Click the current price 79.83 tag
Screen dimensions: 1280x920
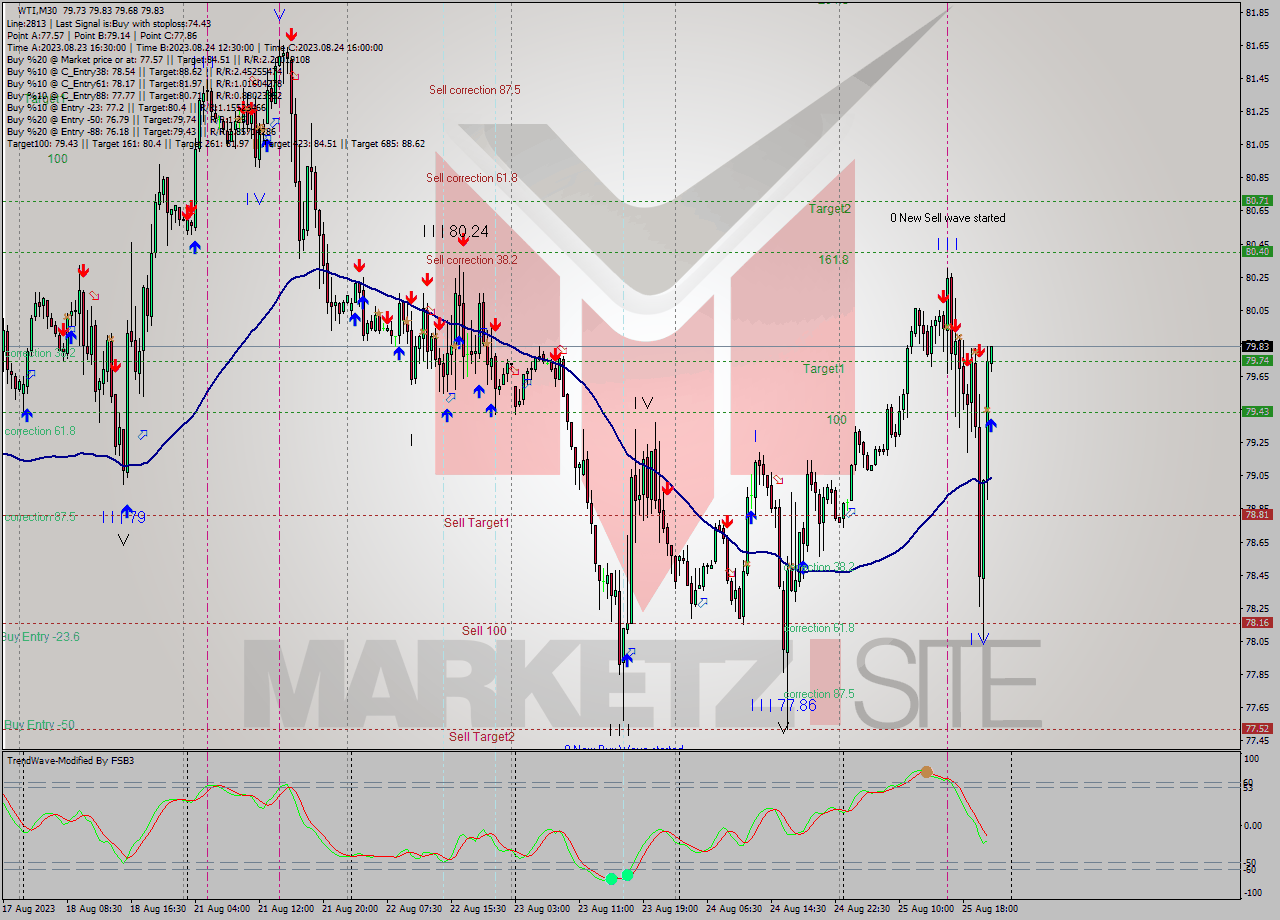click(1257, 346)
